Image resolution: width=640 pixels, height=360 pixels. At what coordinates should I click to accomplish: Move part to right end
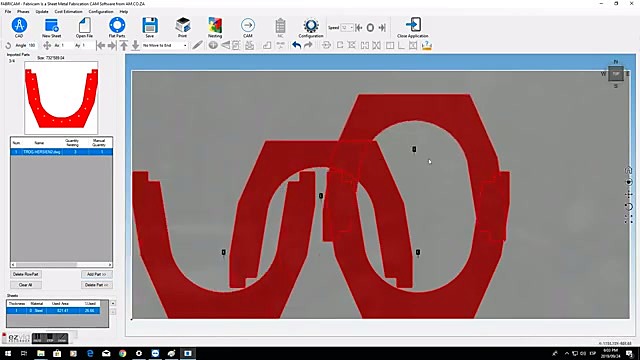click(x=112, y=45)
